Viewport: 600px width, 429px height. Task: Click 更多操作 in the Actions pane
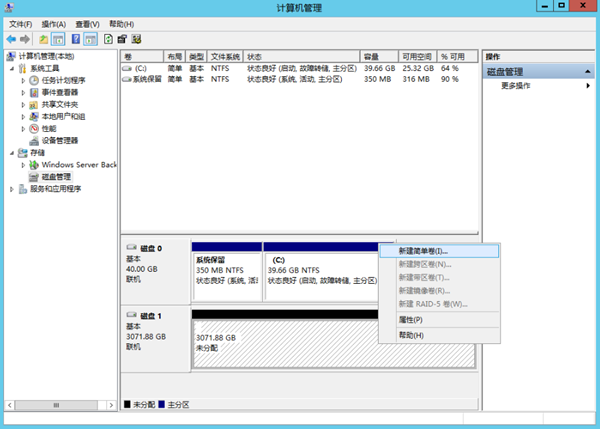pyautogui.click(x=516, y=86)
